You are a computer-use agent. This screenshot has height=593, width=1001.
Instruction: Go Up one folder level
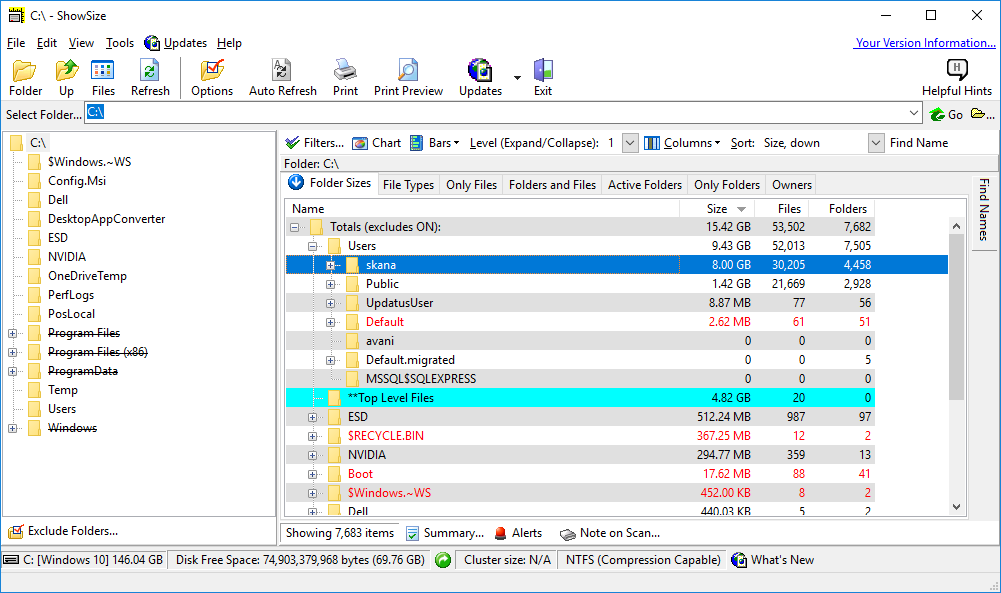click(x=66, y=78)
